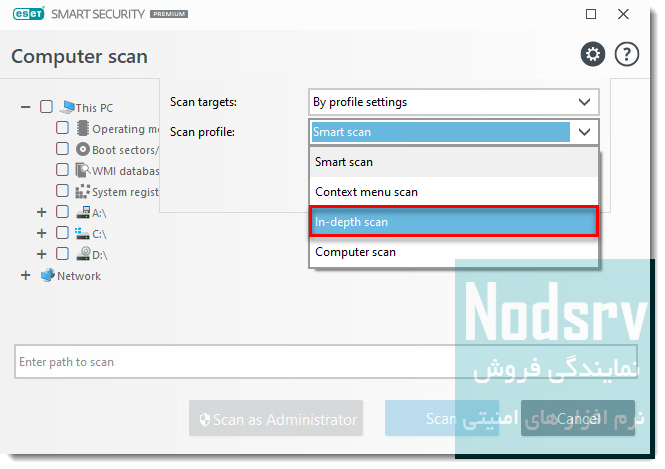Click the Boot sectors label text
The height and width of the screenshot is (469, 665).
(126, 150)
